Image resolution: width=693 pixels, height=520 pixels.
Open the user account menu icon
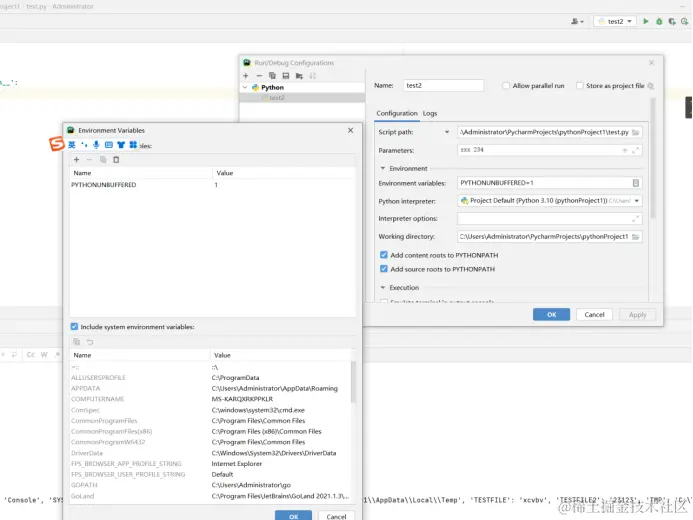coord(577,21)
